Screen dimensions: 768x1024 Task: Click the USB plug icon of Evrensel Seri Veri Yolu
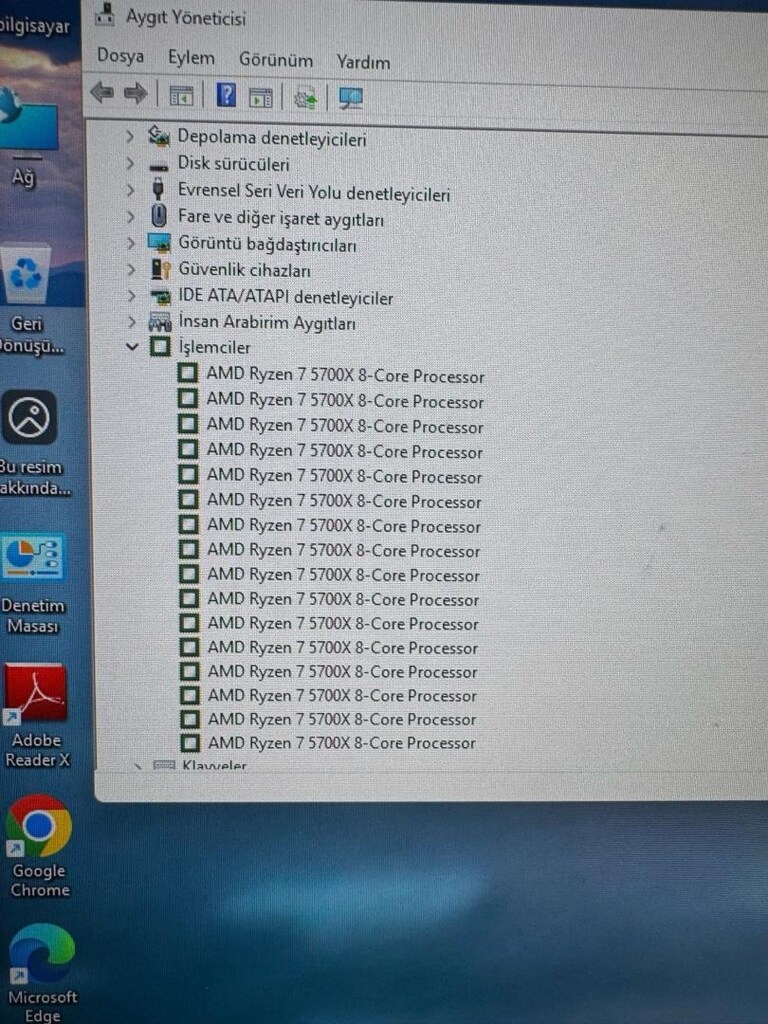click(158, 189)
